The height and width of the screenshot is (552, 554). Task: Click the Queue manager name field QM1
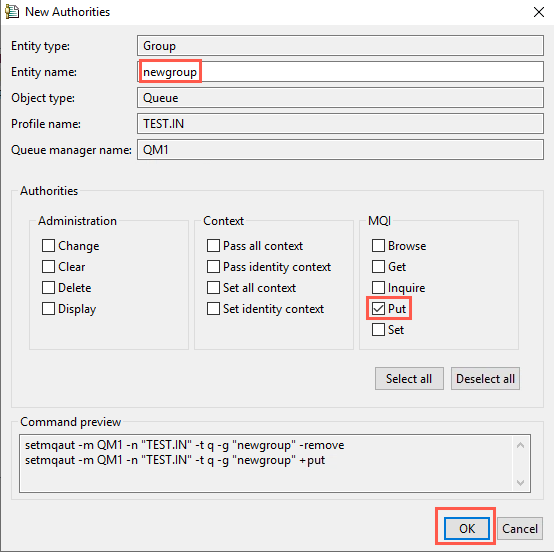click(340, 150)
